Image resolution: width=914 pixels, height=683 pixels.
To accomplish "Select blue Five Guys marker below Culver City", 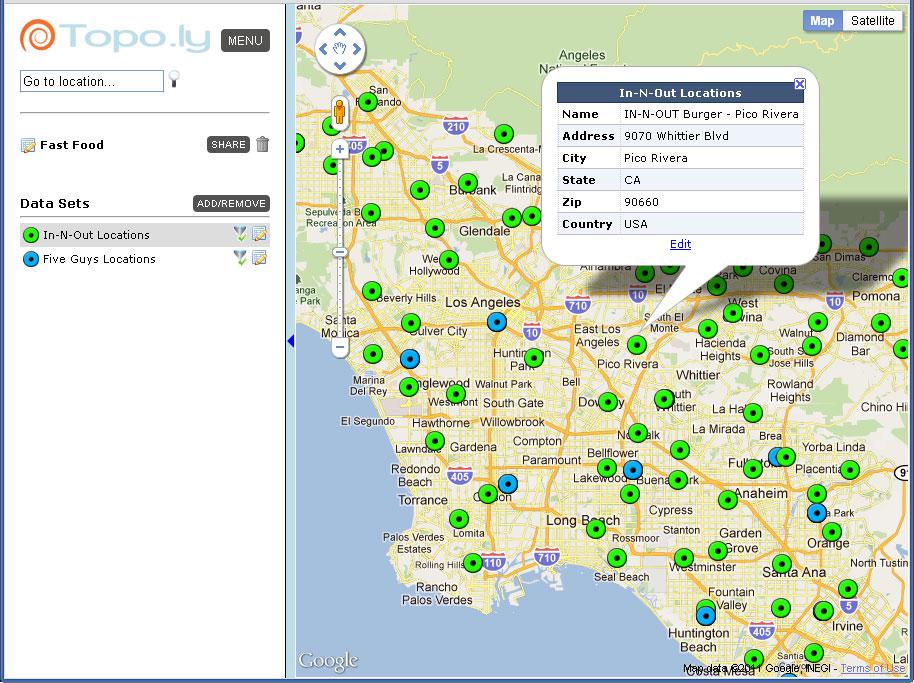I will [410, 358].
